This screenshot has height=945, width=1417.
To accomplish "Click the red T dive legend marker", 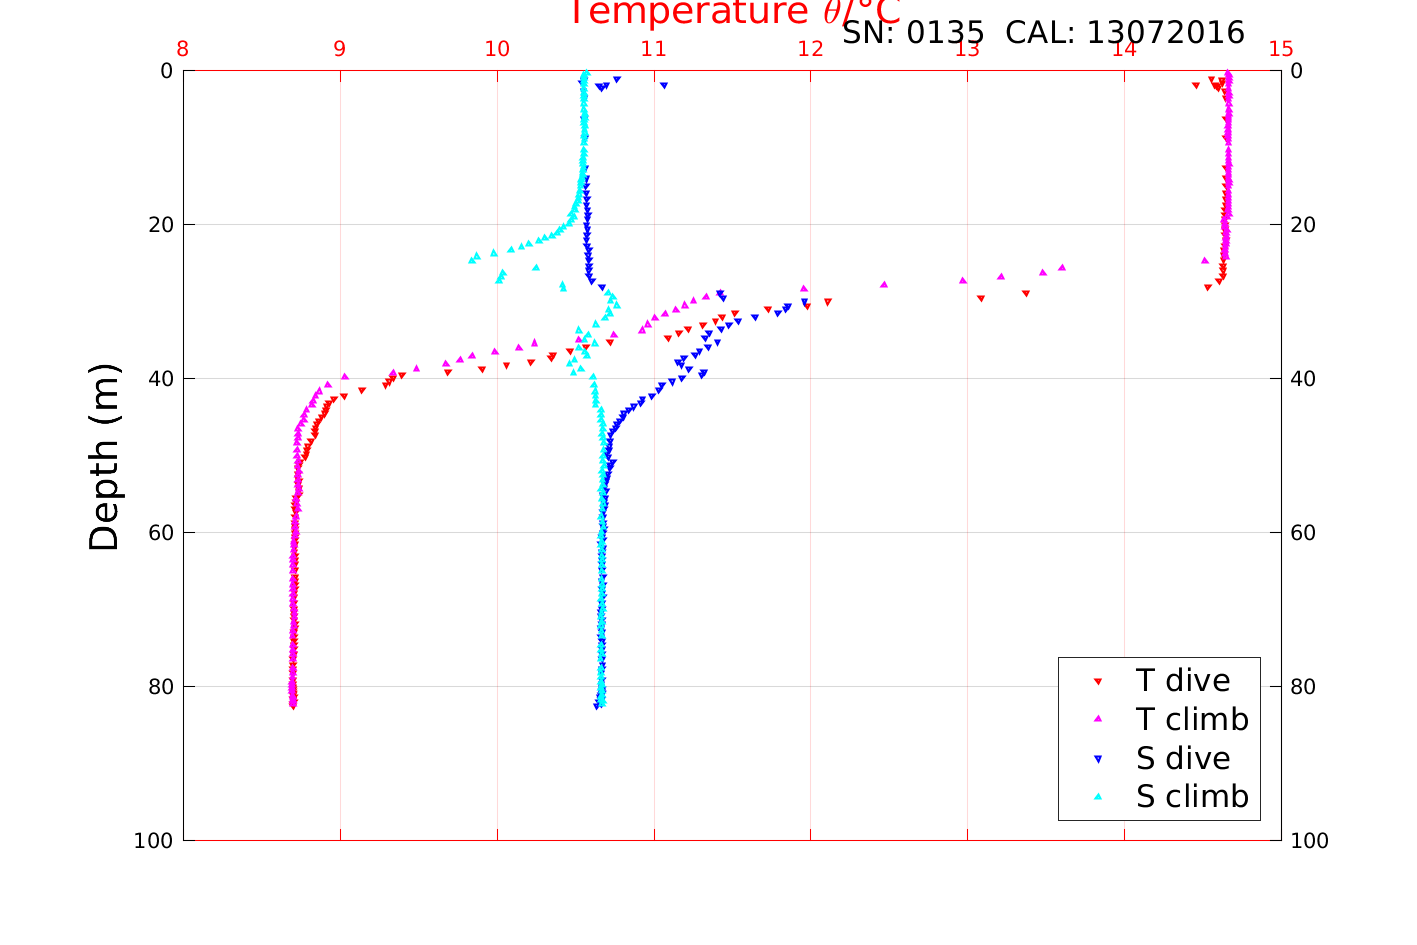I will (x=1097, y=681).
